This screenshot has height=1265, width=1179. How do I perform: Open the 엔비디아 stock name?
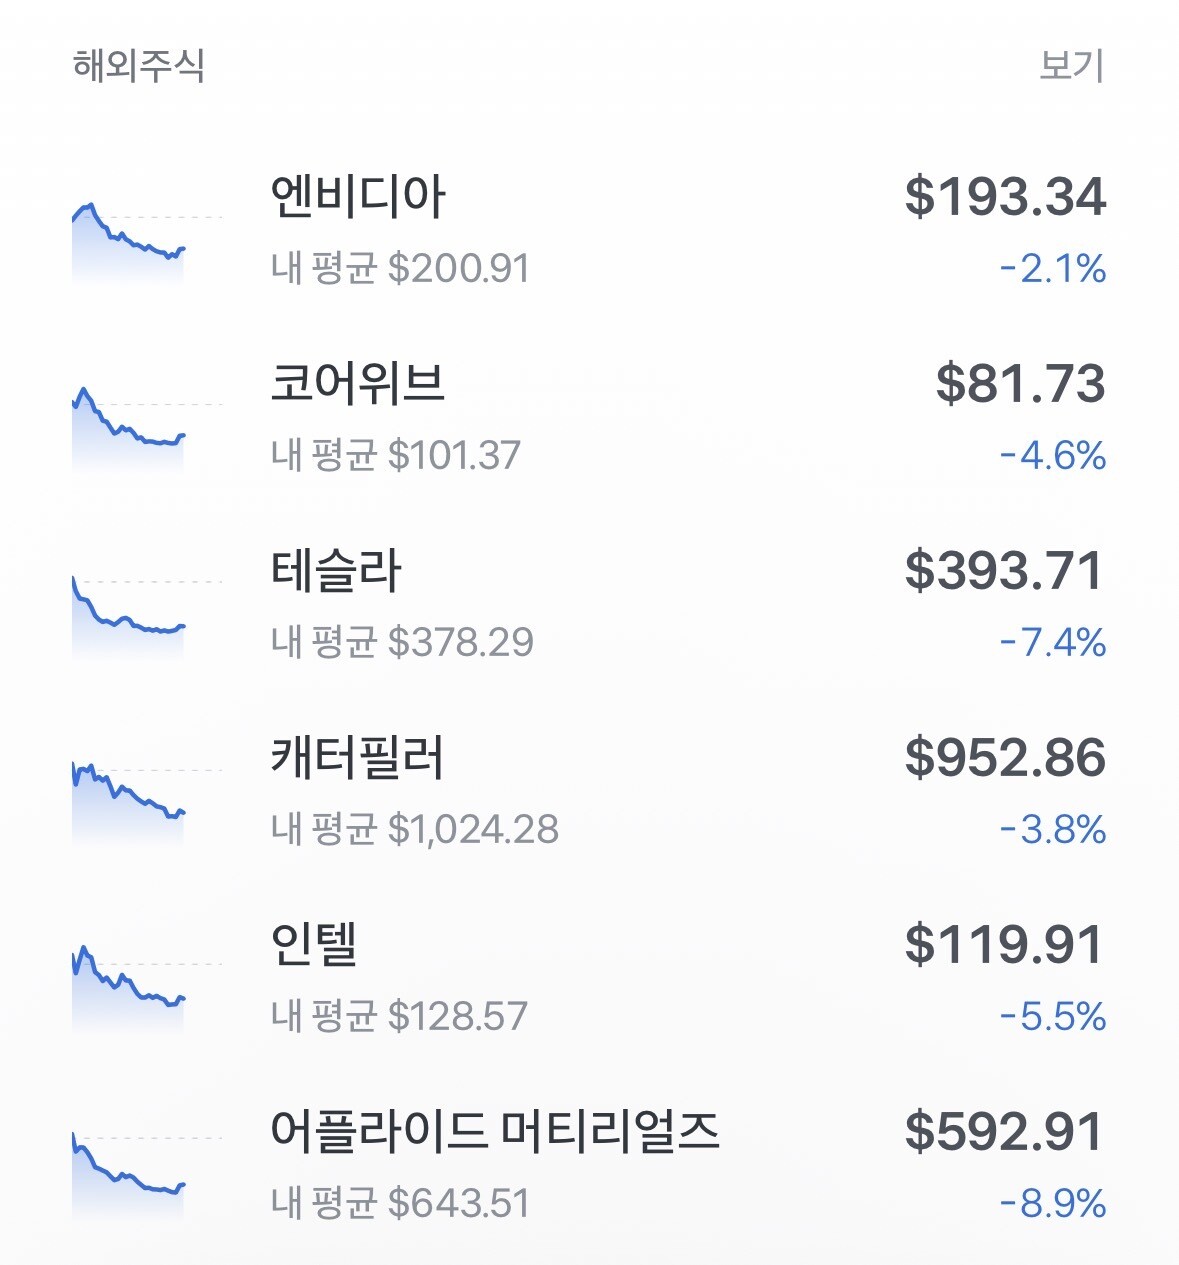coord(358,196)
